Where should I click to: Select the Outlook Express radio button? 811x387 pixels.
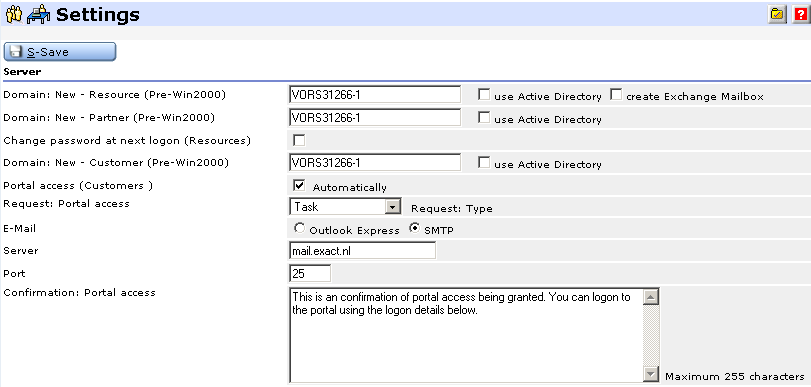tap(299, 228)
